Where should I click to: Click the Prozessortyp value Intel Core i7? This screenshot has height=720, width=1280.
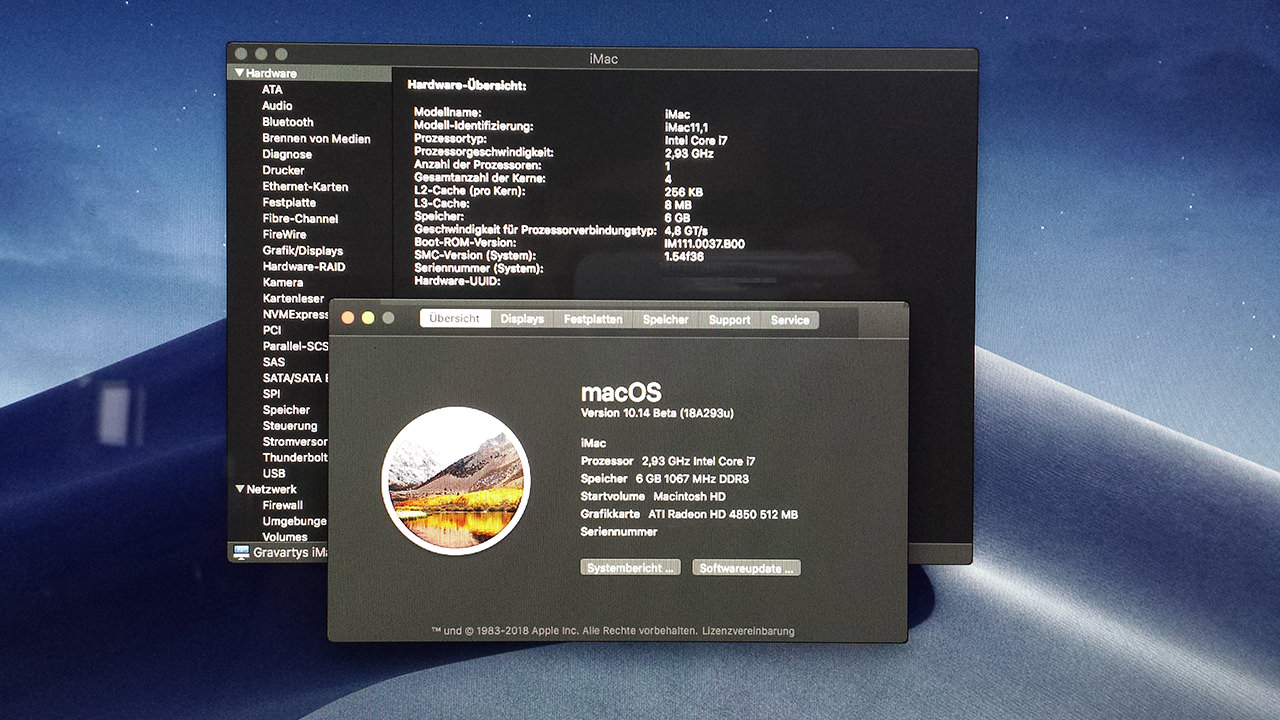click(x=696, y=140)
